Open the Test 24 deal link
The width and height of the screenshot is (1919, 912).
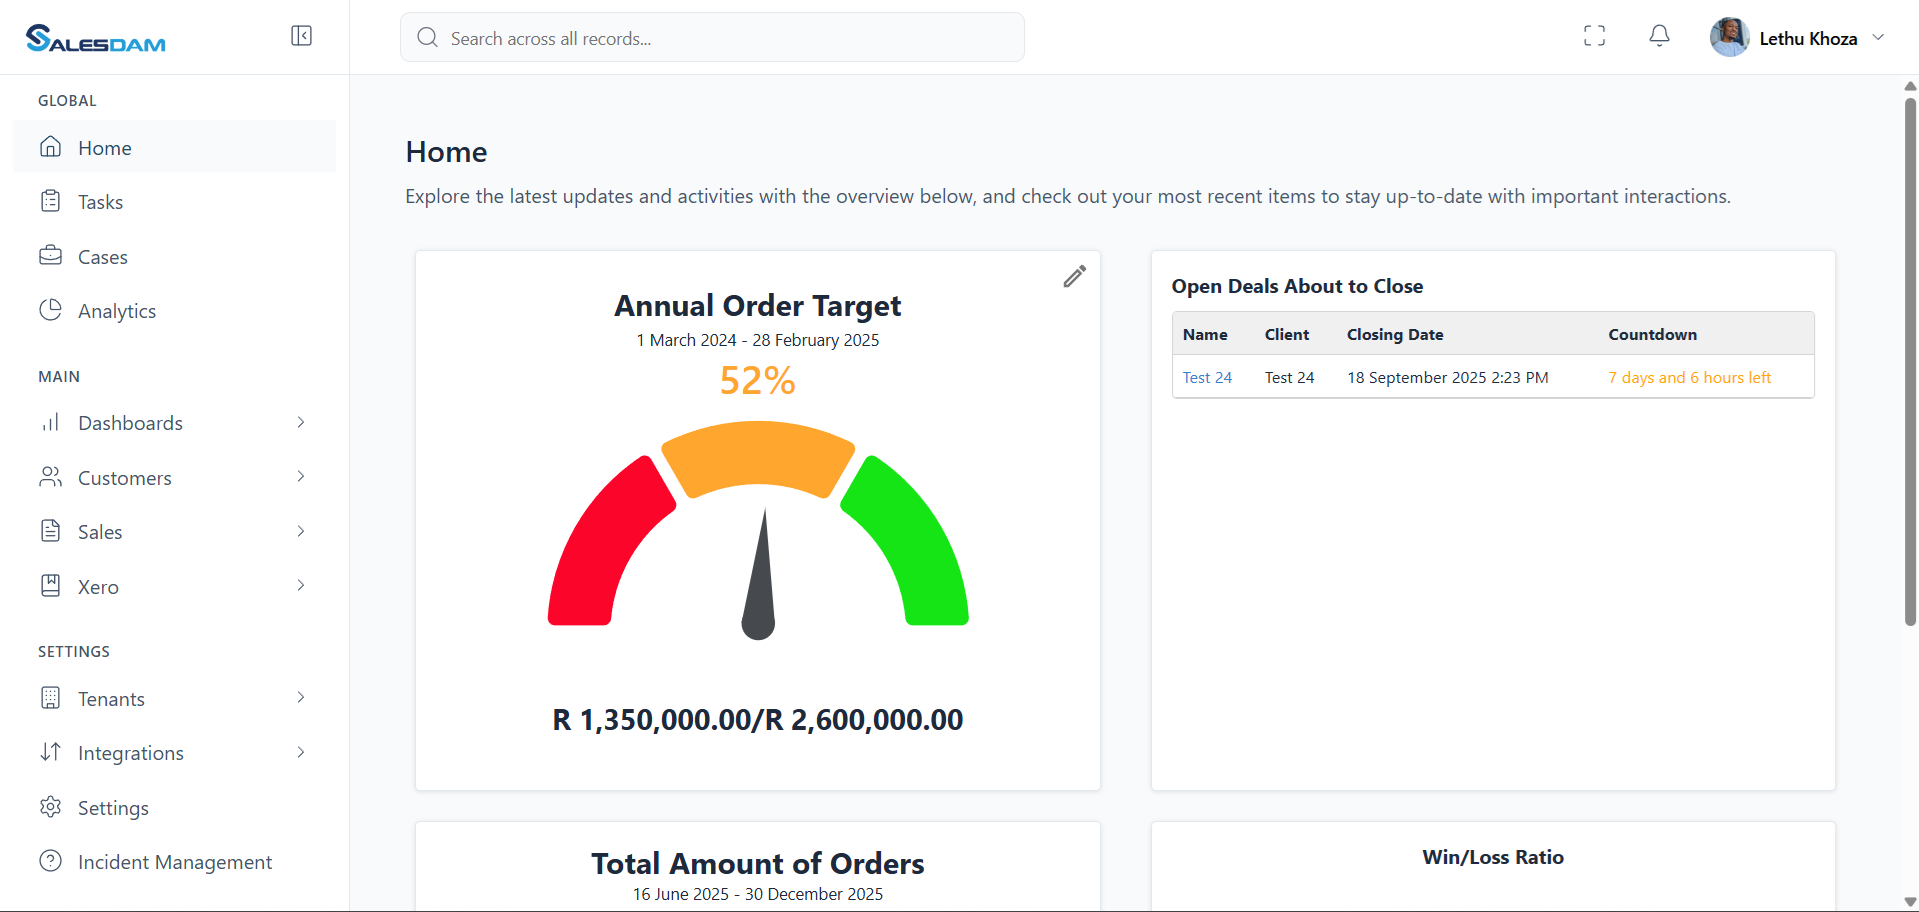(1207, 378)
